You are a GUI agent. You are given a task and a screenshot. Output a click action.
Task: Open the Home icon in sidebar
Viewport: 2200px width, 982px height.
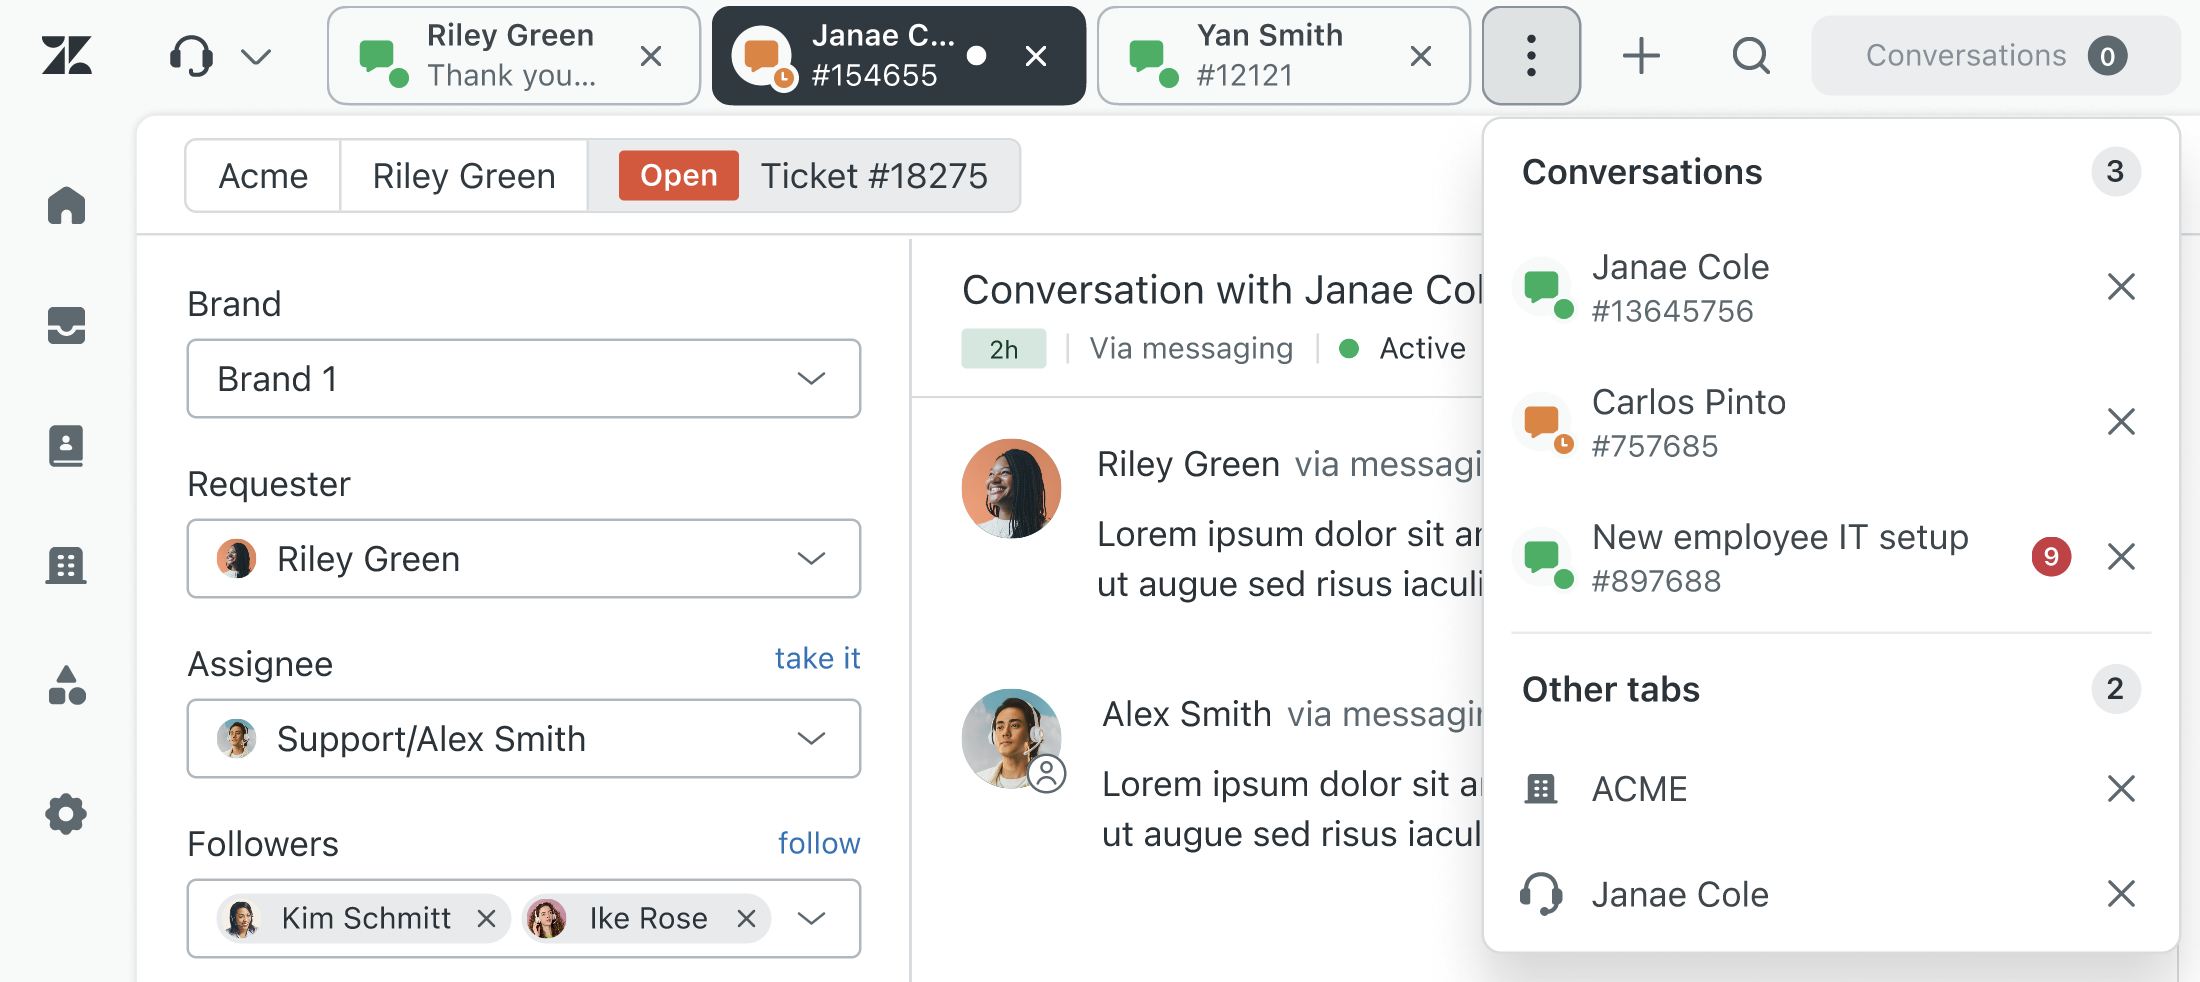(x=66, y=206)
